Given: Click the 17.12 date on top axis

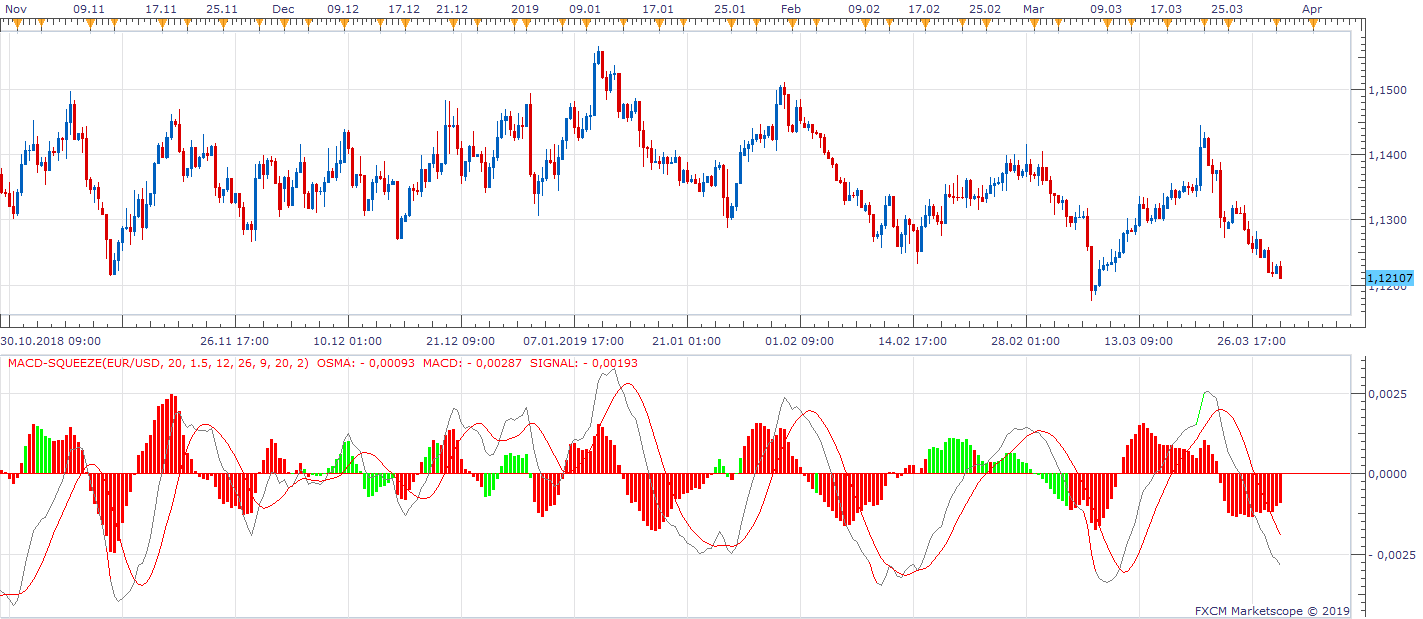Looking at the screenshot, I should tap(404, 8).
